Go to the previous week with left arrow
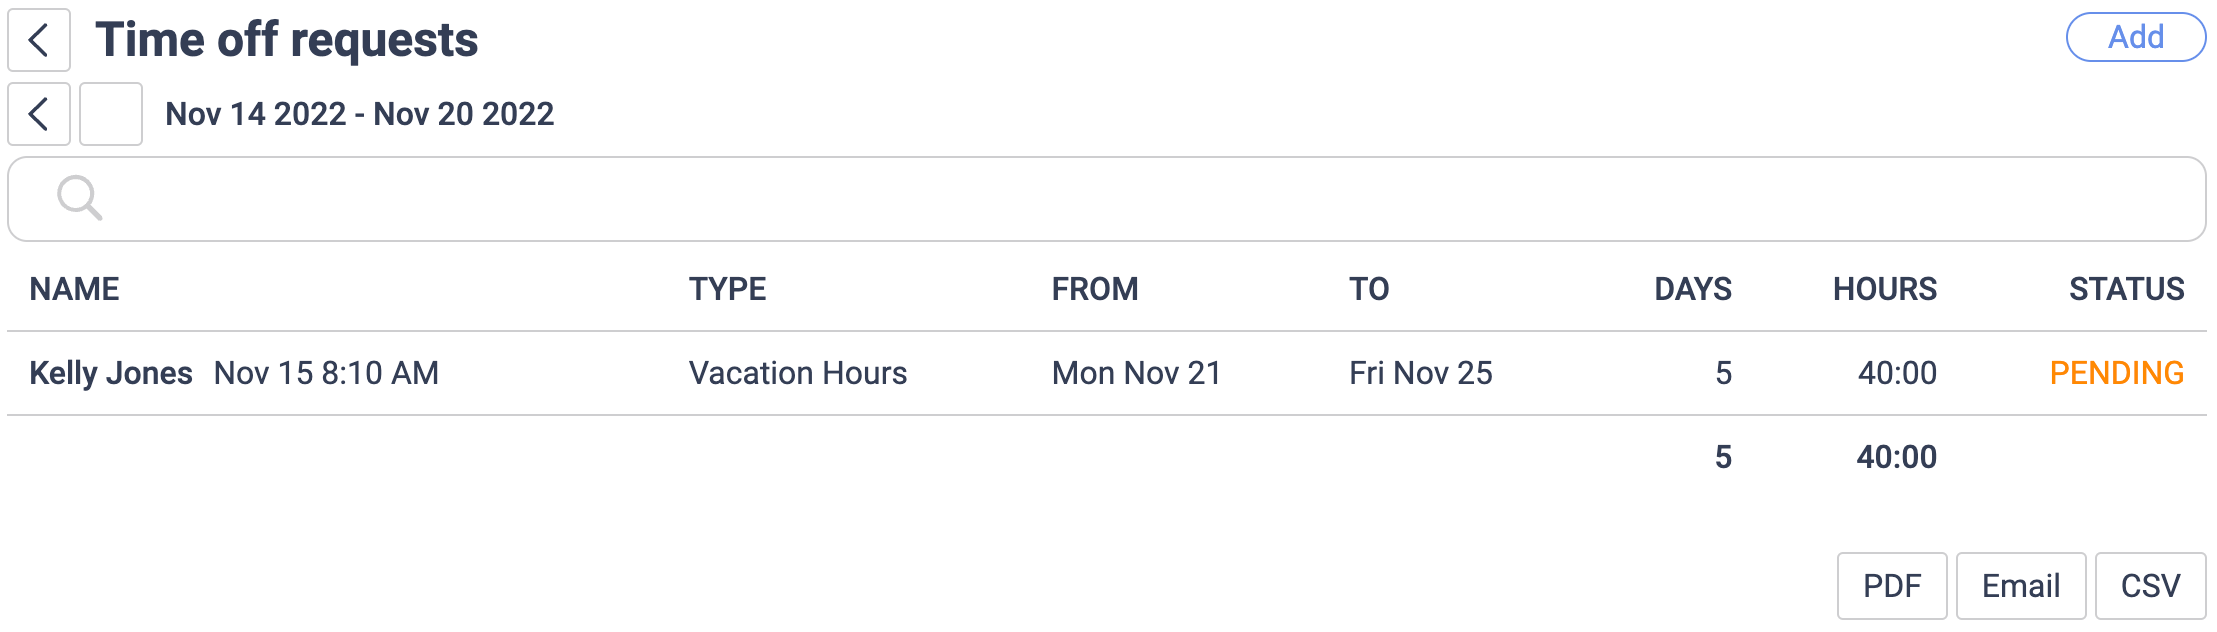 (38, 114)
